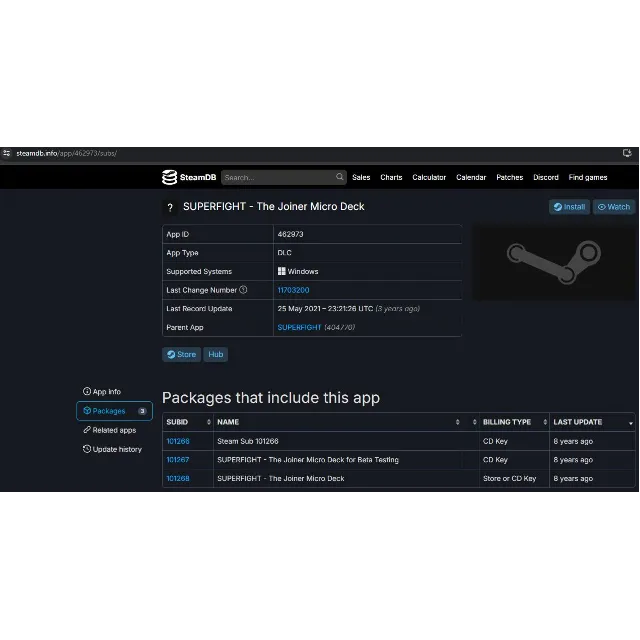The width and height of the screenshot is (640, 640).
Task: Click the Install button
Action: (569, 207)
